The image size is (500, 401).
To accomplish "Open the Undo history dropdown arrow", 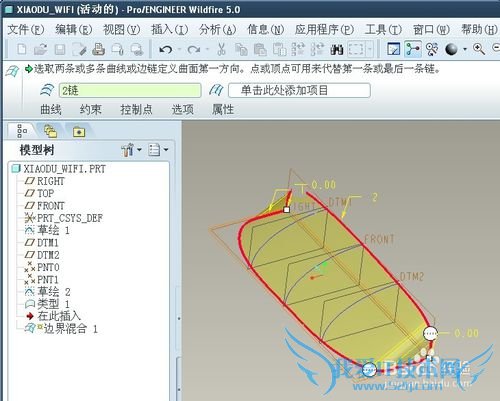I will point(179,49).
